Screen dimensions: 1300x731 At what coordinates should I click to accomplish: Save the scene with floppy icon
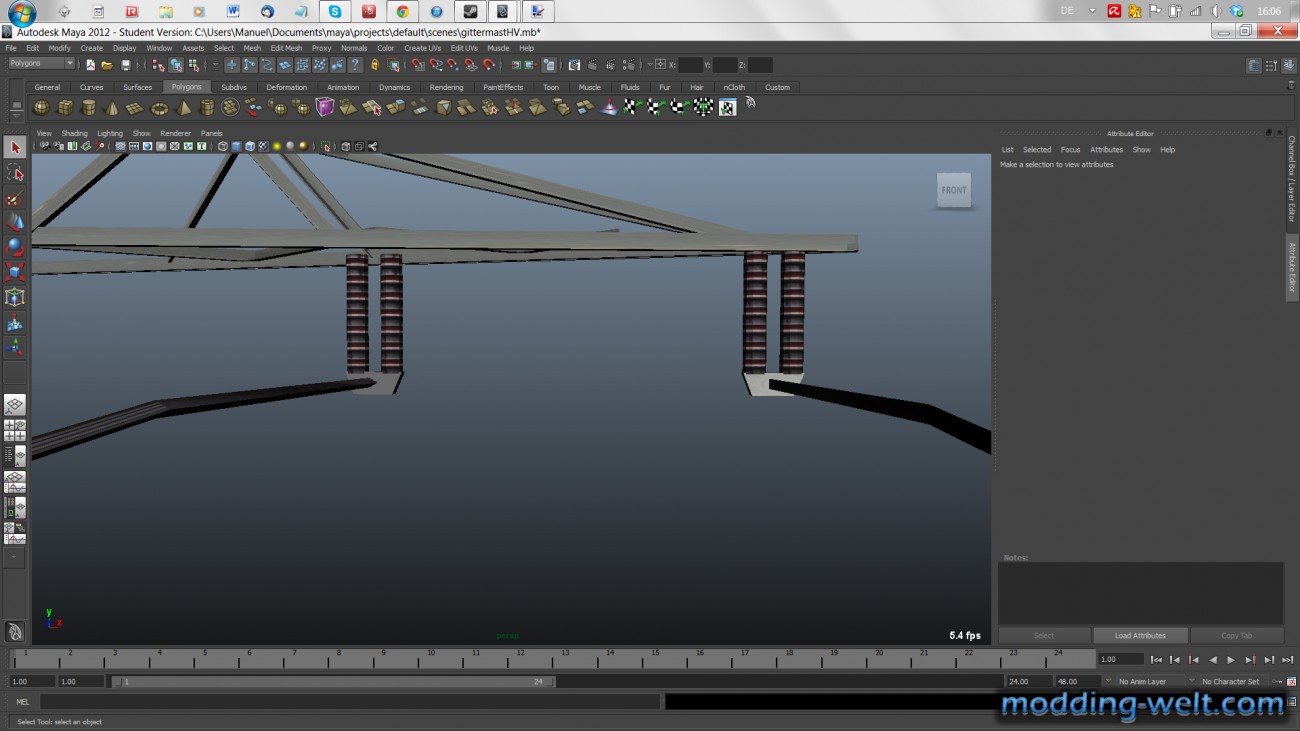[125, 65]
